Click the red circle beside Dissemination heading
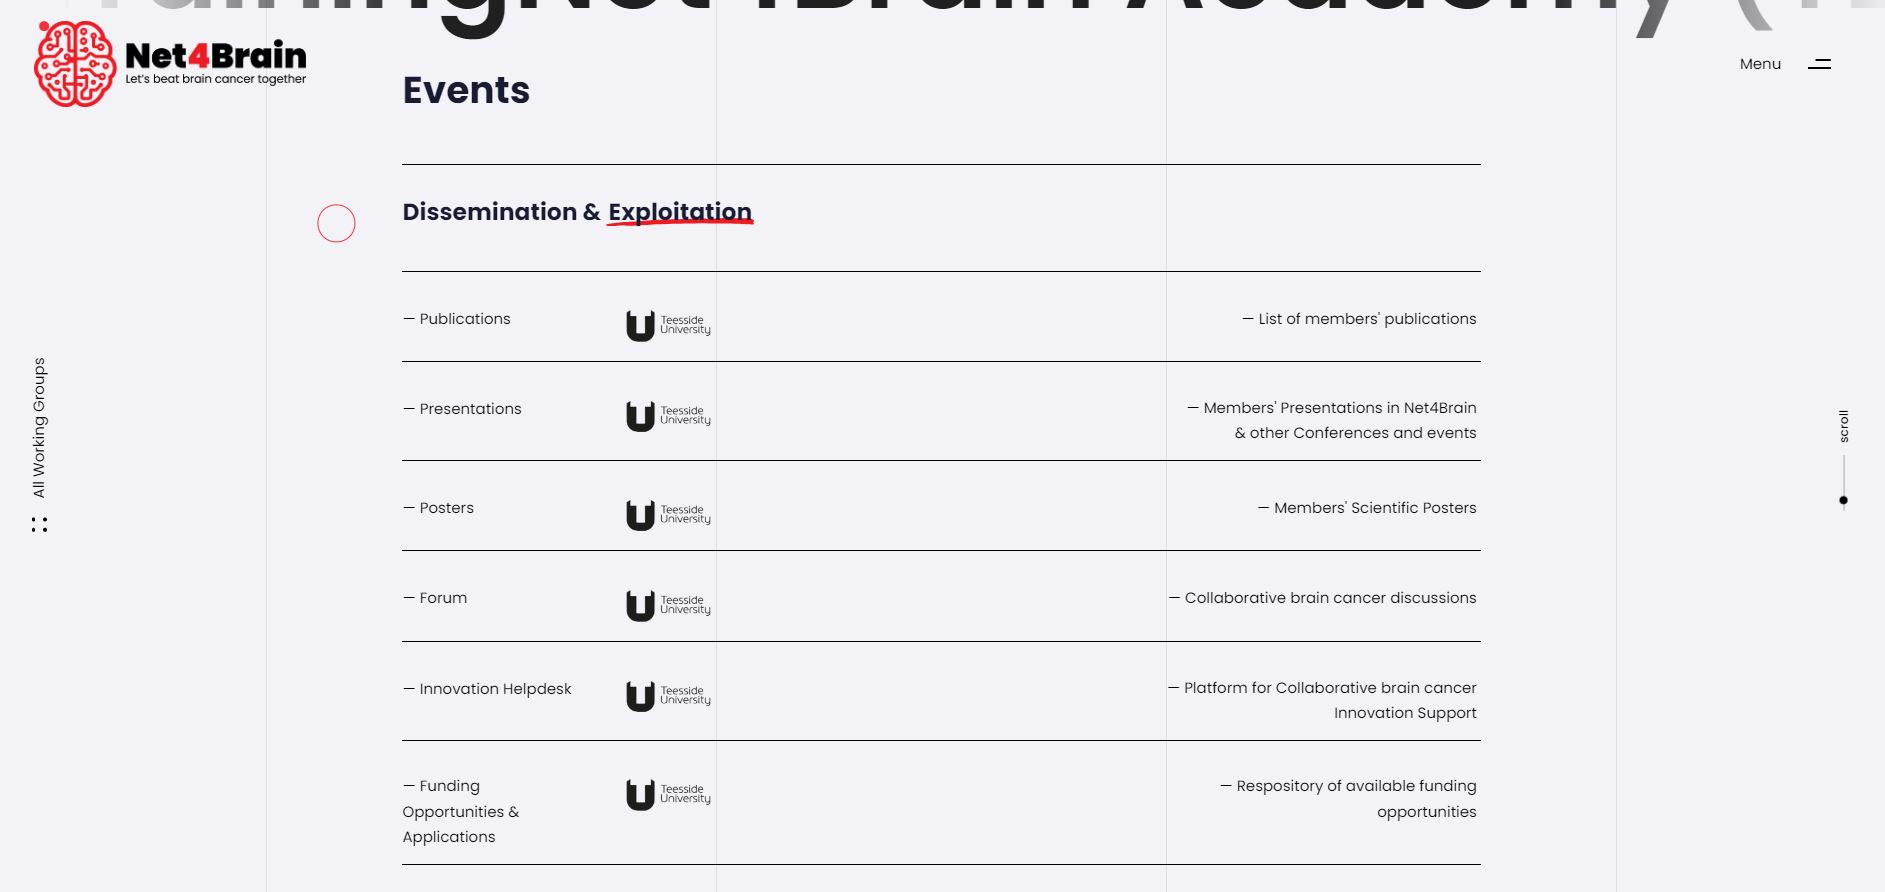The image size is (1885, 892). [336, 223]
